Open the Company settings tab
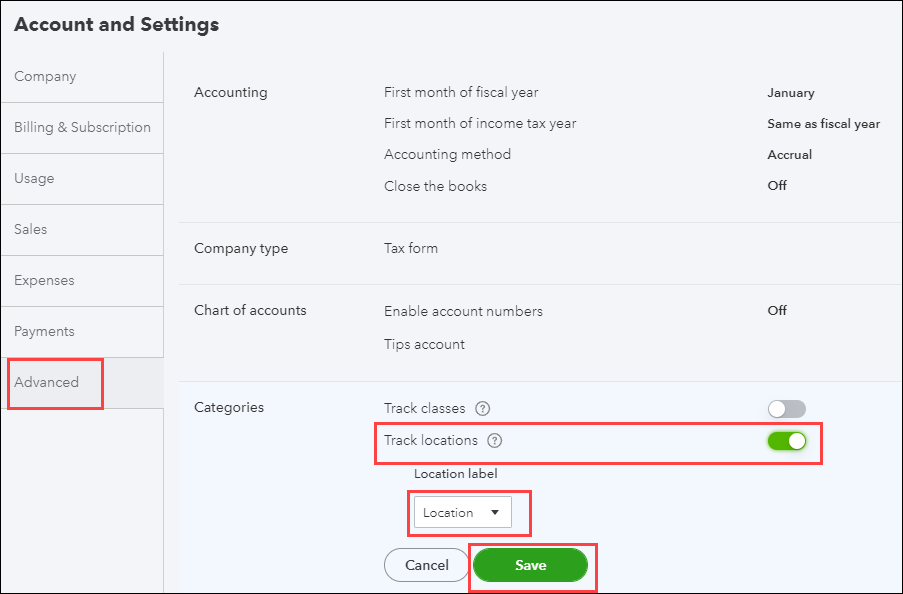 (x=82, y=77)
